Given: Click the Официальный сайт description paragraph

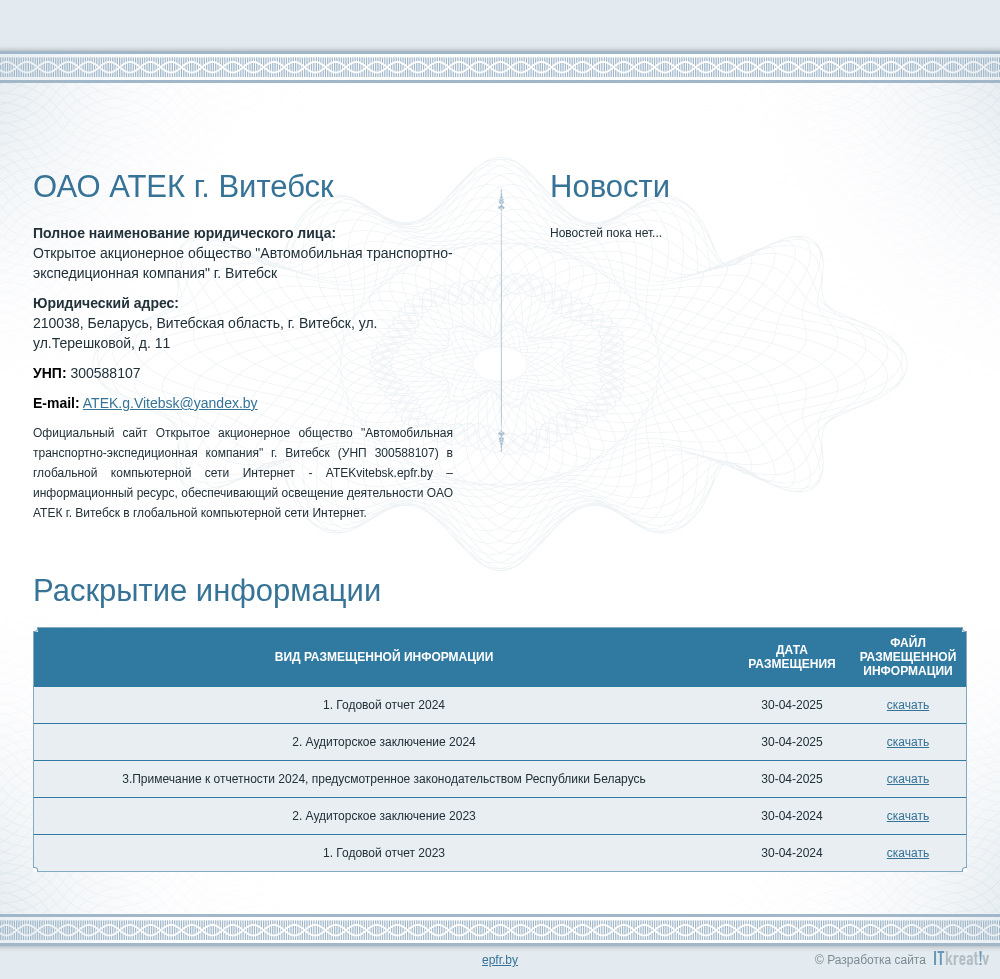Looking at the screenshot, I should click(x=243, y=473).
